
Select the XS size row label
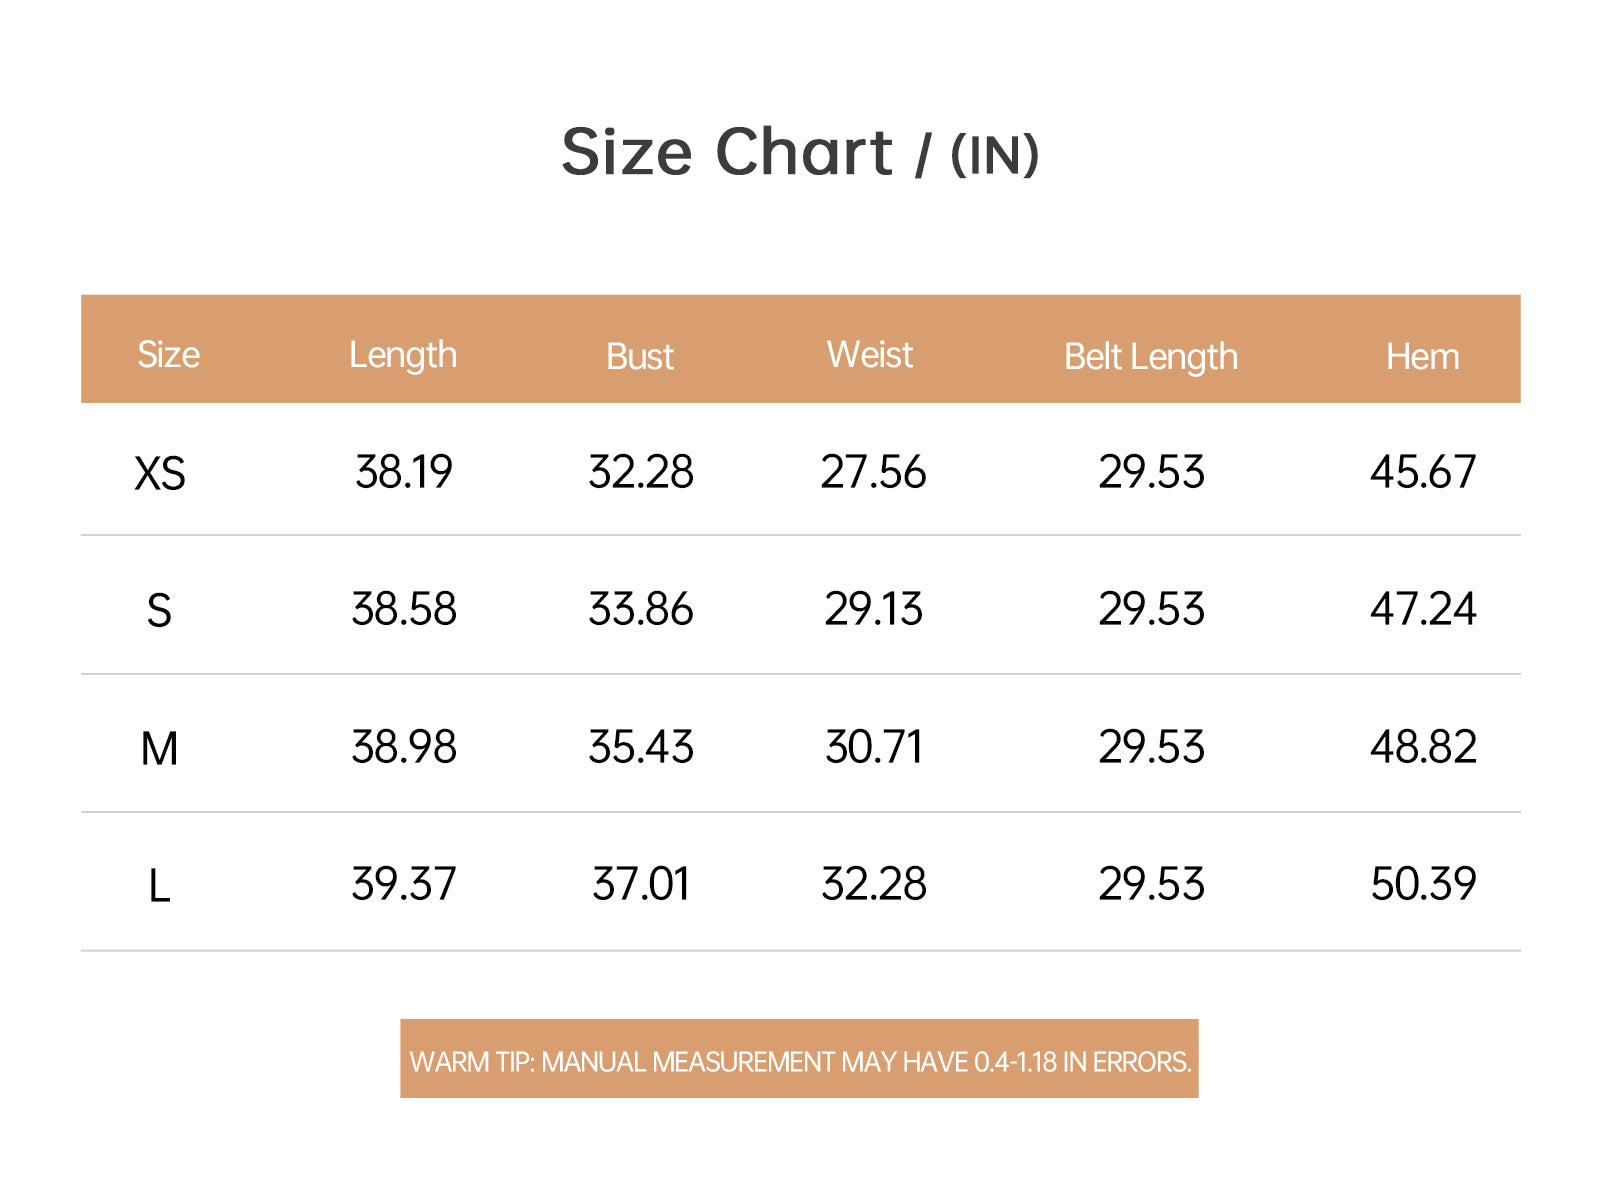click(160, 473)
